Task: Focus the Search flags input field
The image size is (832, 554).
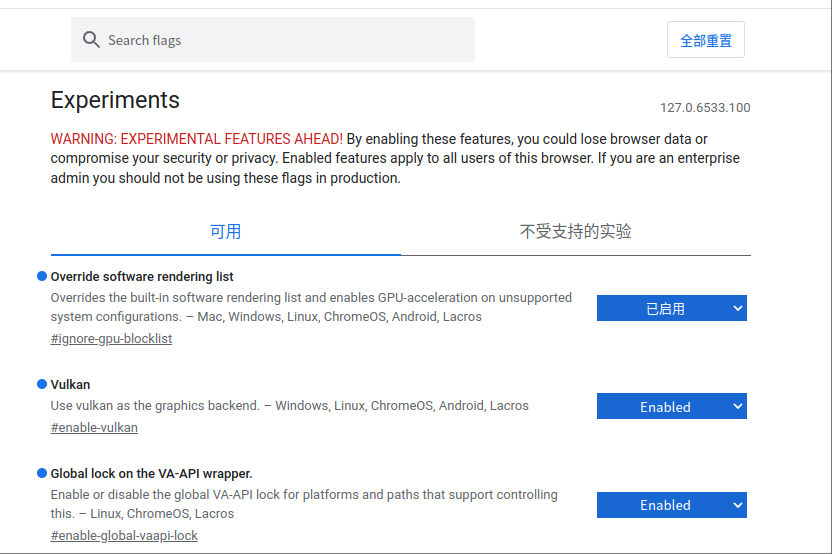Action: [273, 40]
